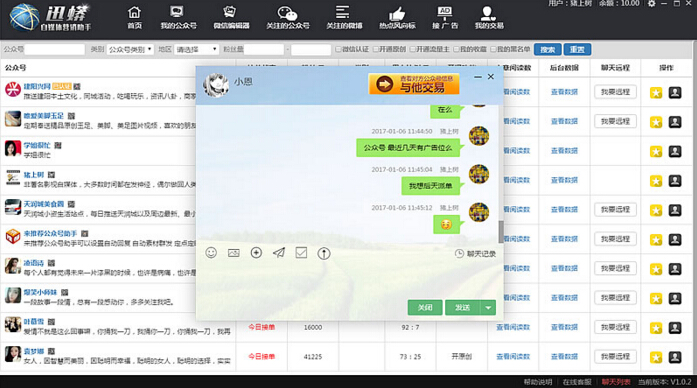The height and width of the screenshot is (388, 697).
Task: Open 查看阅读数 link in 袁梦娜 row
Action: (513, 356)
